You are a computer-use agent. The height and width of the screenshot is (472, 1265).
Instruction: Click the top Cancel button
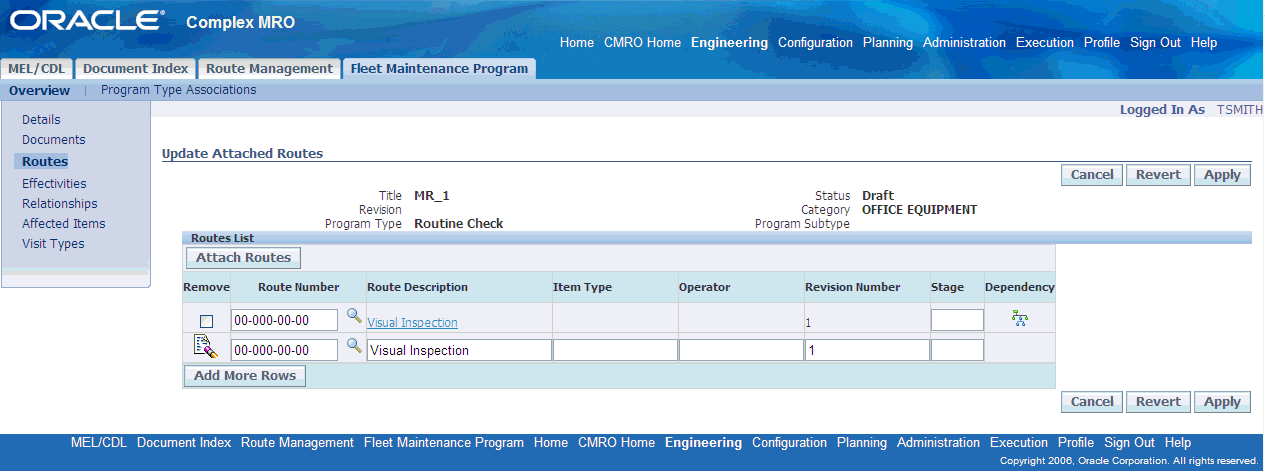[x=1092, y=174]
